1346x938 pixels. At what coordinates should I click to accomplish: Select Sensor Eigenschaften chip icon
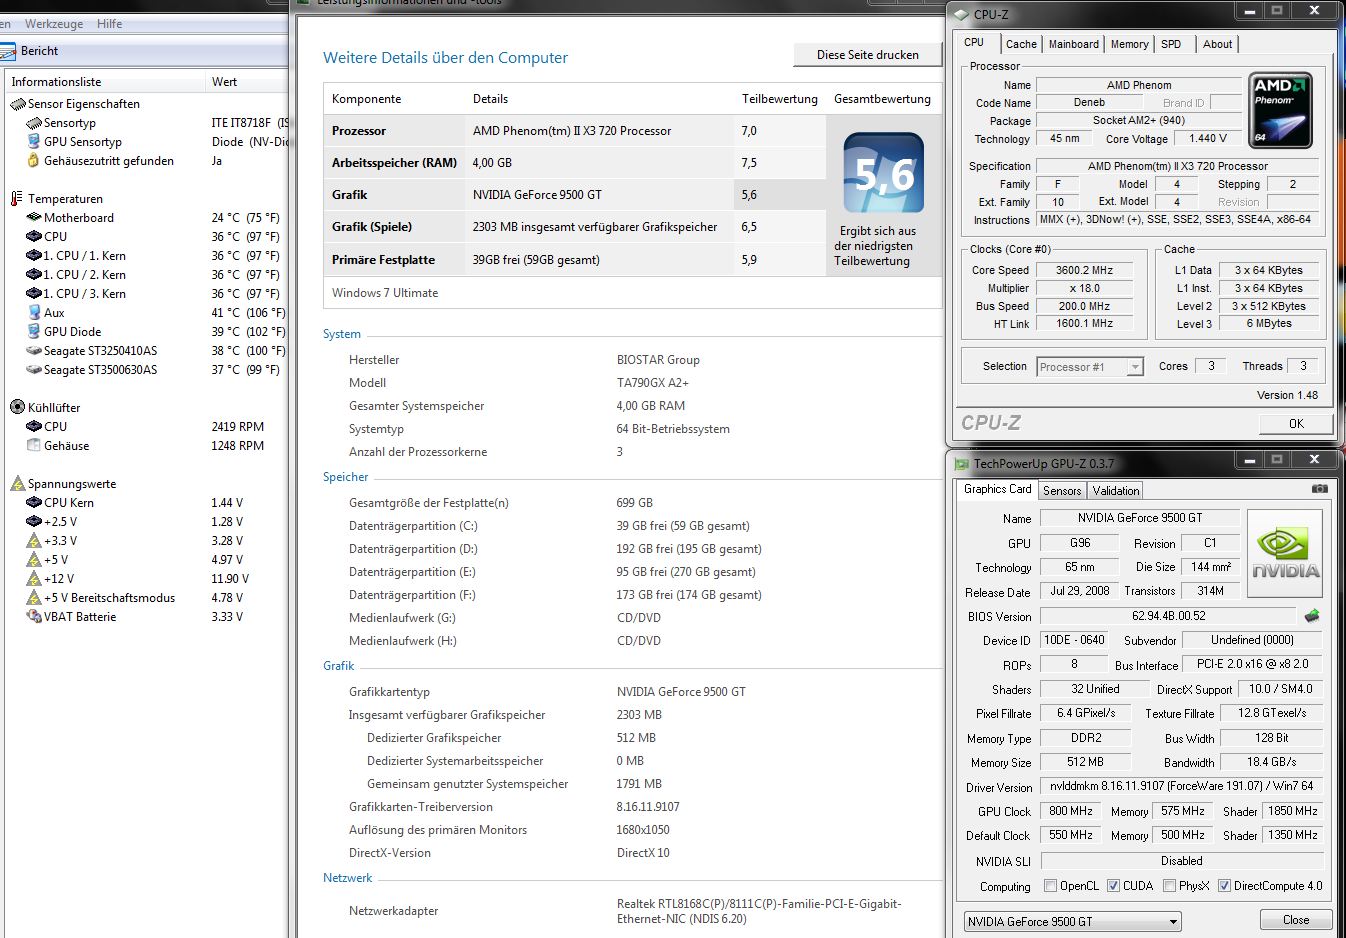click(17, 104)
